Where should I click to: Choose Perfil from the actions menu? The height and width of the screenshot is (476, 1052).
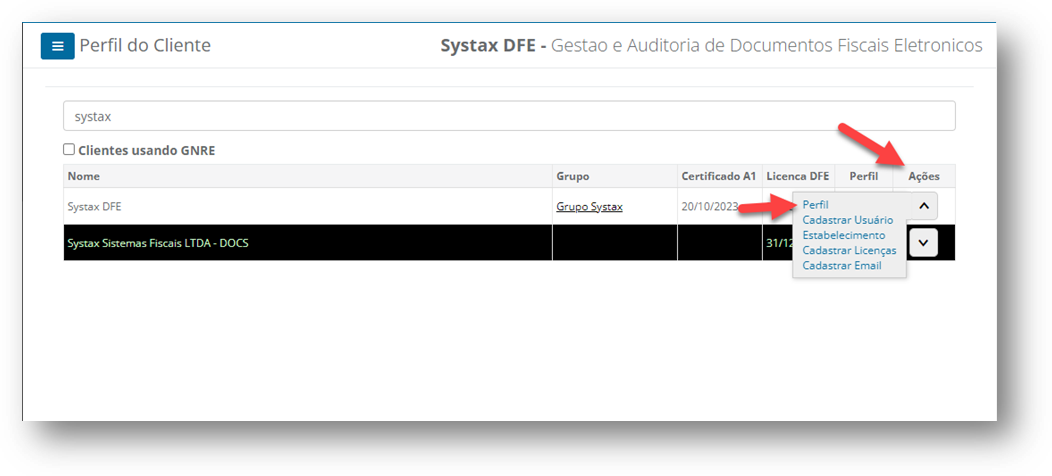(815, 205)
